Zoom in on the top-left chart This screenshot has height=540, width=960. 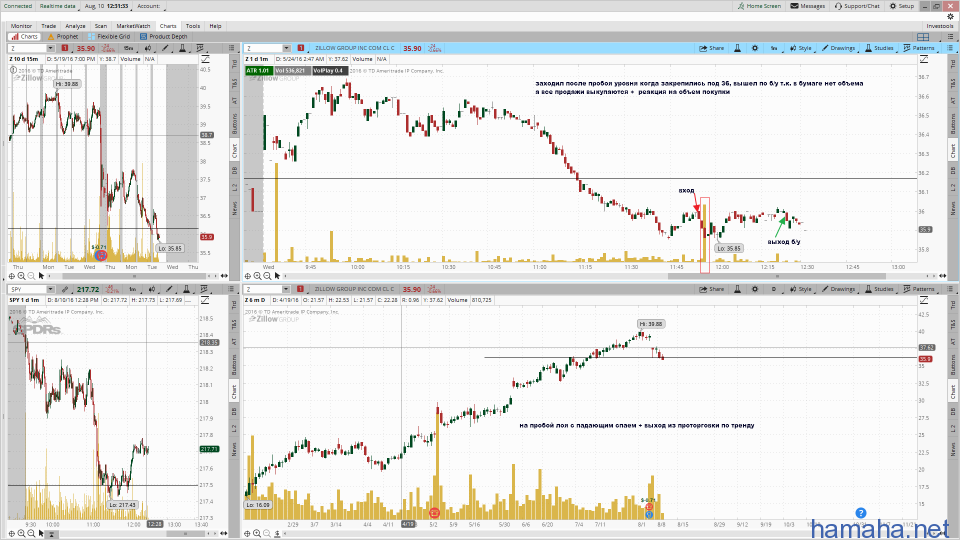click(21, 276)
